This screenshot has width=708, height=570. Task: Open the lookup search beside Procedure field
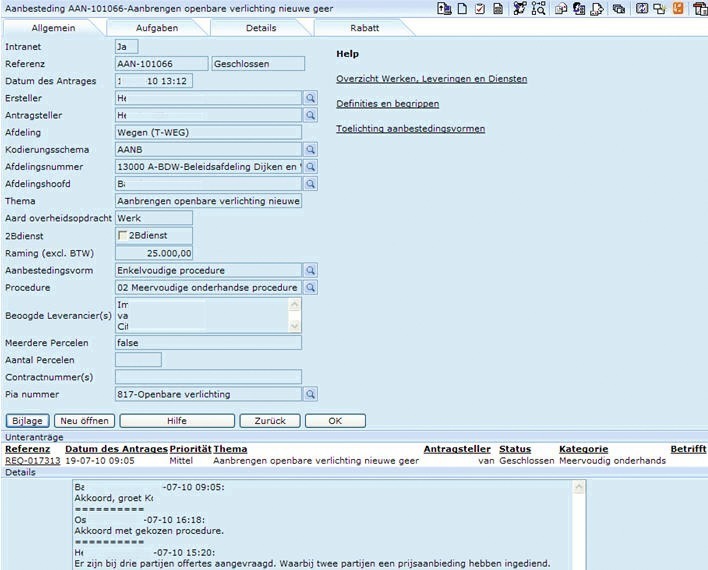[x=311, y=287]
